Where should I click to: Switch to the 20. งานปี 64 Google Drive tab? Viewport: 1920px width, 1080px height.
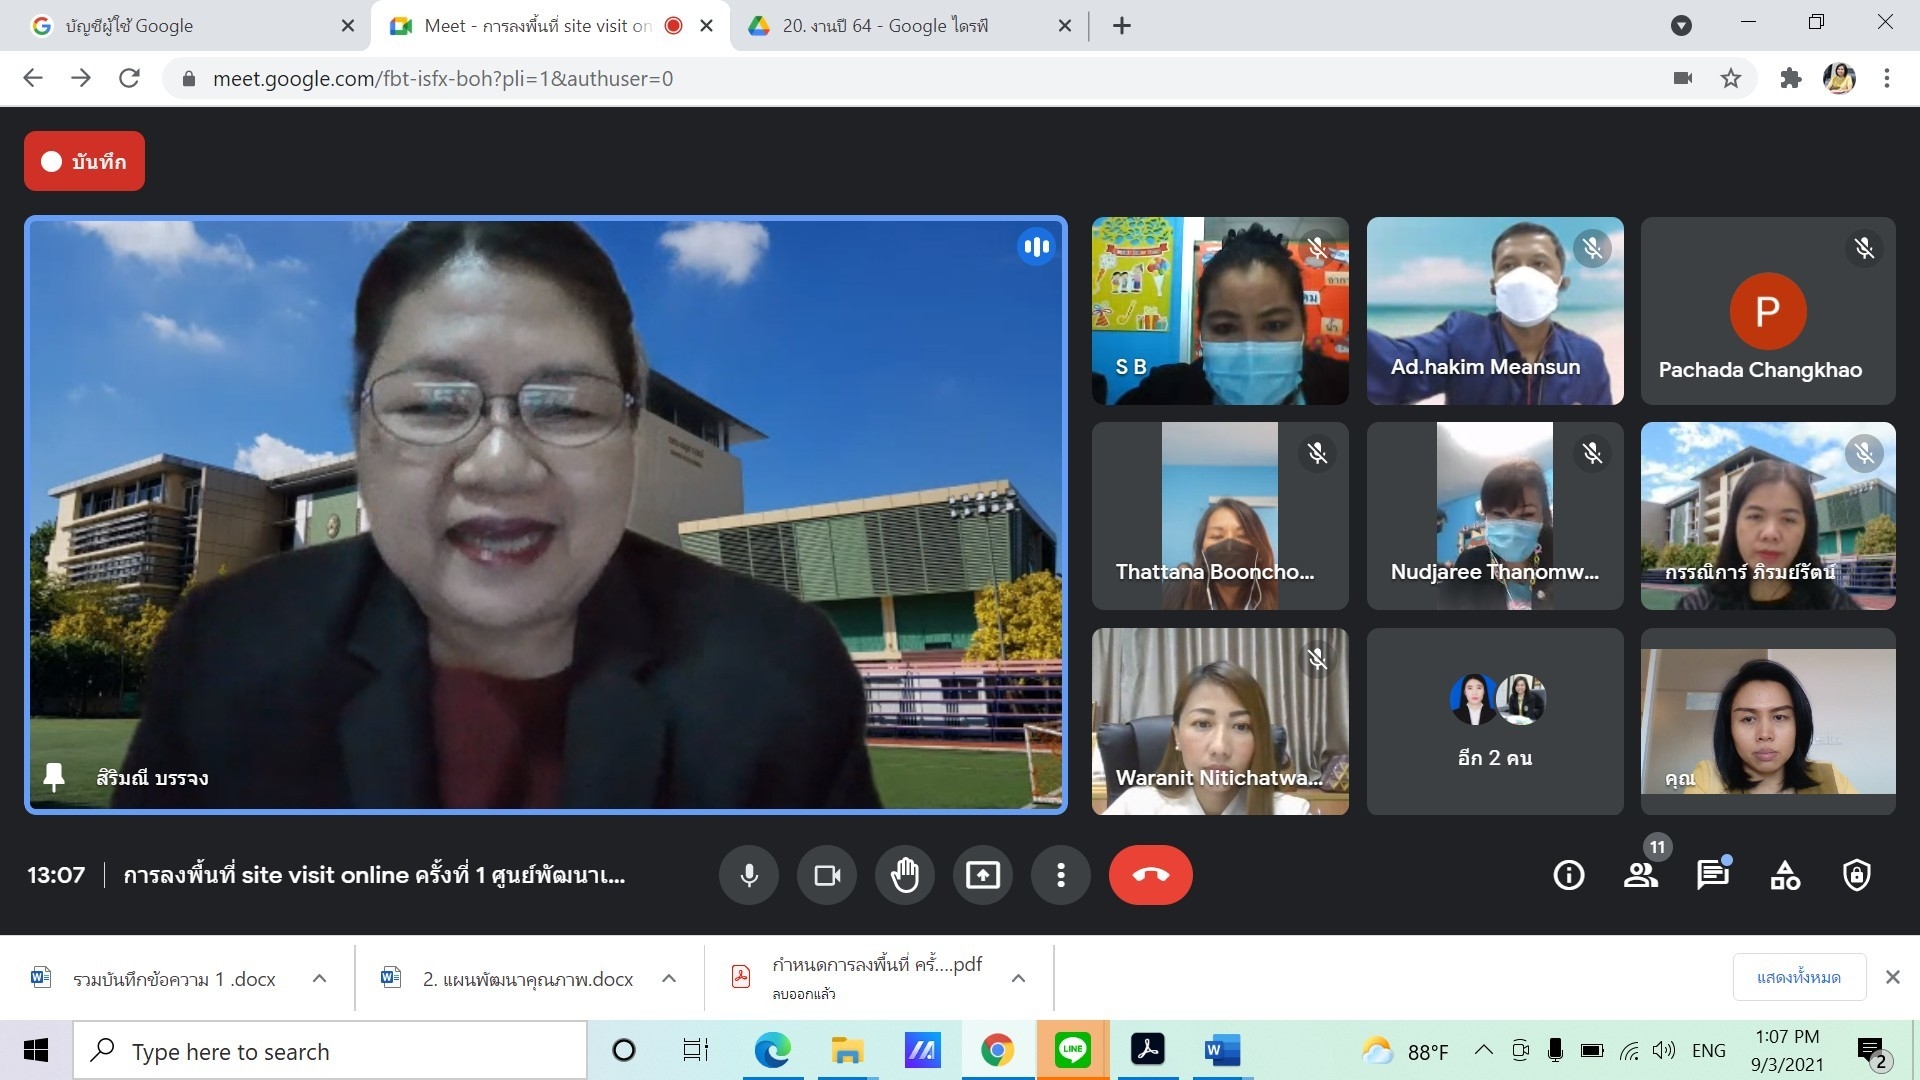pyautogui.click(x=885, y=26)
